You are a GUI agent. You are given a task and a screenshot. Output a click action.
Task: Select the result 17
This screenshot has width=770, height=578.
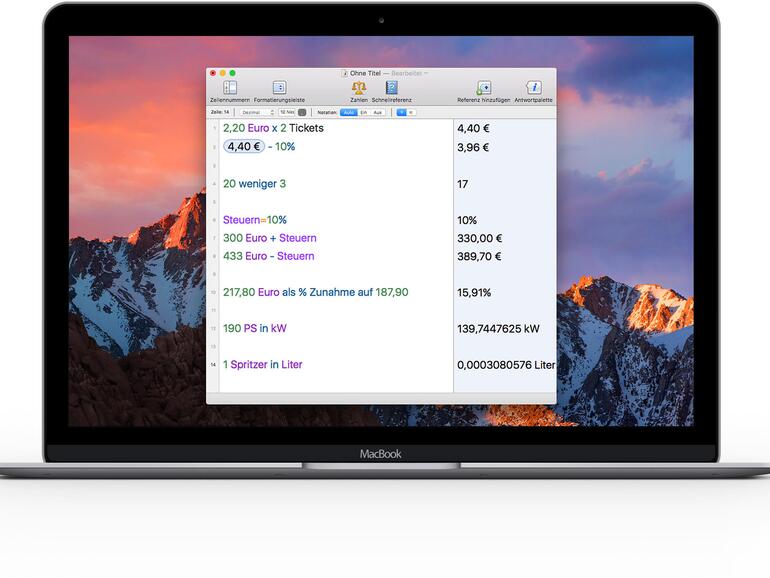(x=463, y=184)
